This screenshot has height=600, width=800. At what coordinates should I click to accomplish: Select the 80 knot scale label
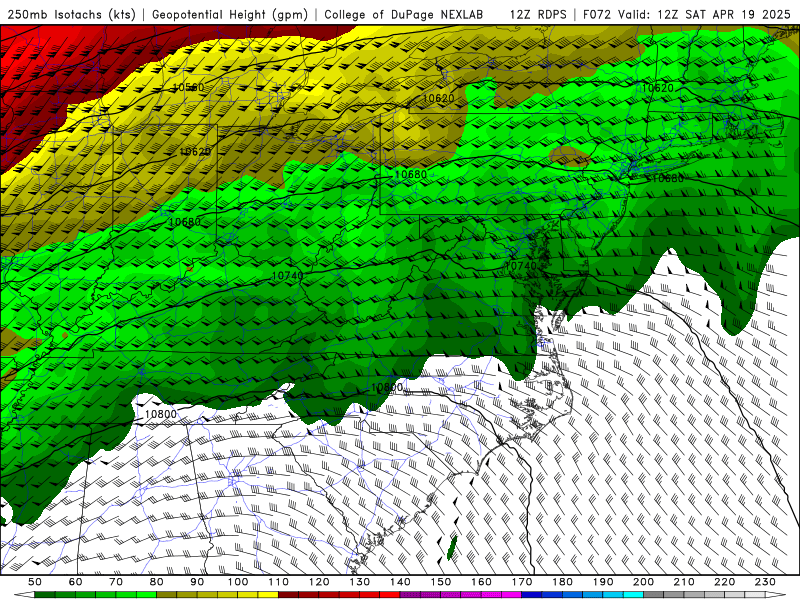pyautogui.click(x=157, y=582)
